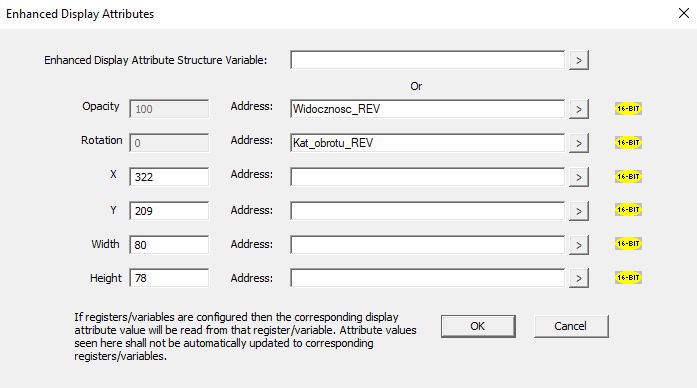Click the X value field showing 322
This screenshot has height=388, width=697.
tap(169, 176)
